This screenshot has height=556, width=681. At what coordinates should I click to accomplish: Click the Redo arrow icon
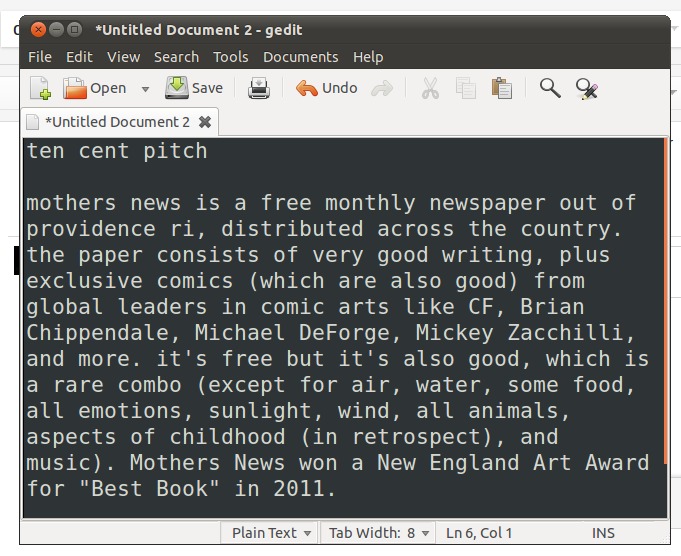click(x=382, y=89)
